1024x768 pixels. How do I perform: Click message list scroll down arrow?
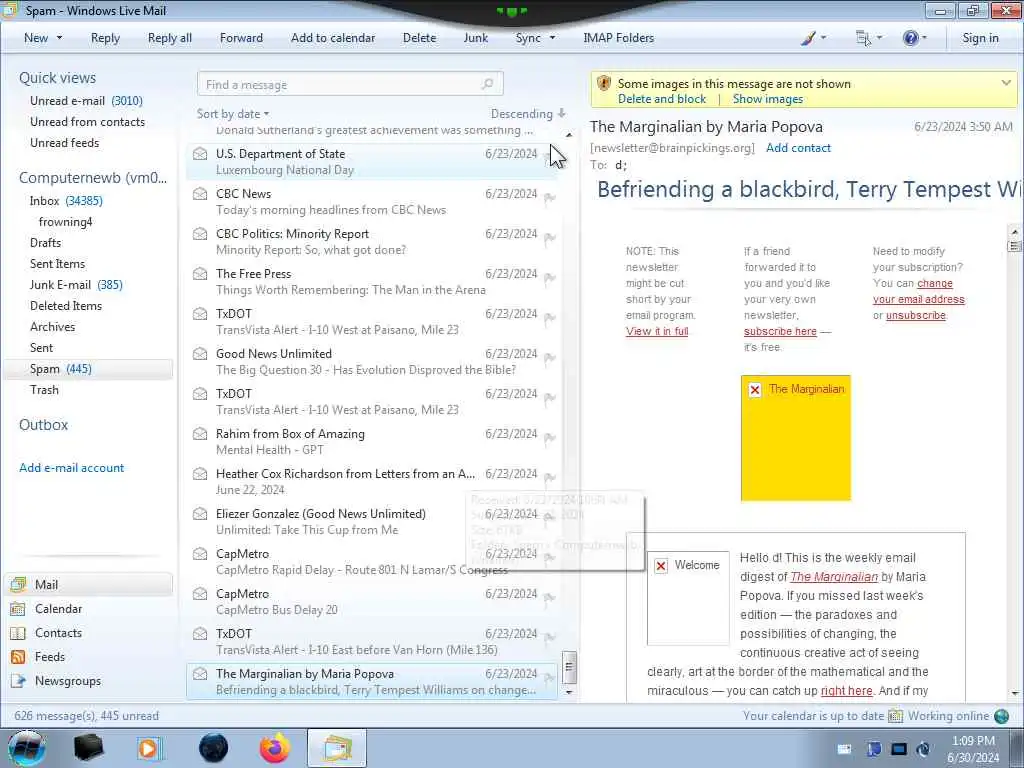[x=569, y=692]
